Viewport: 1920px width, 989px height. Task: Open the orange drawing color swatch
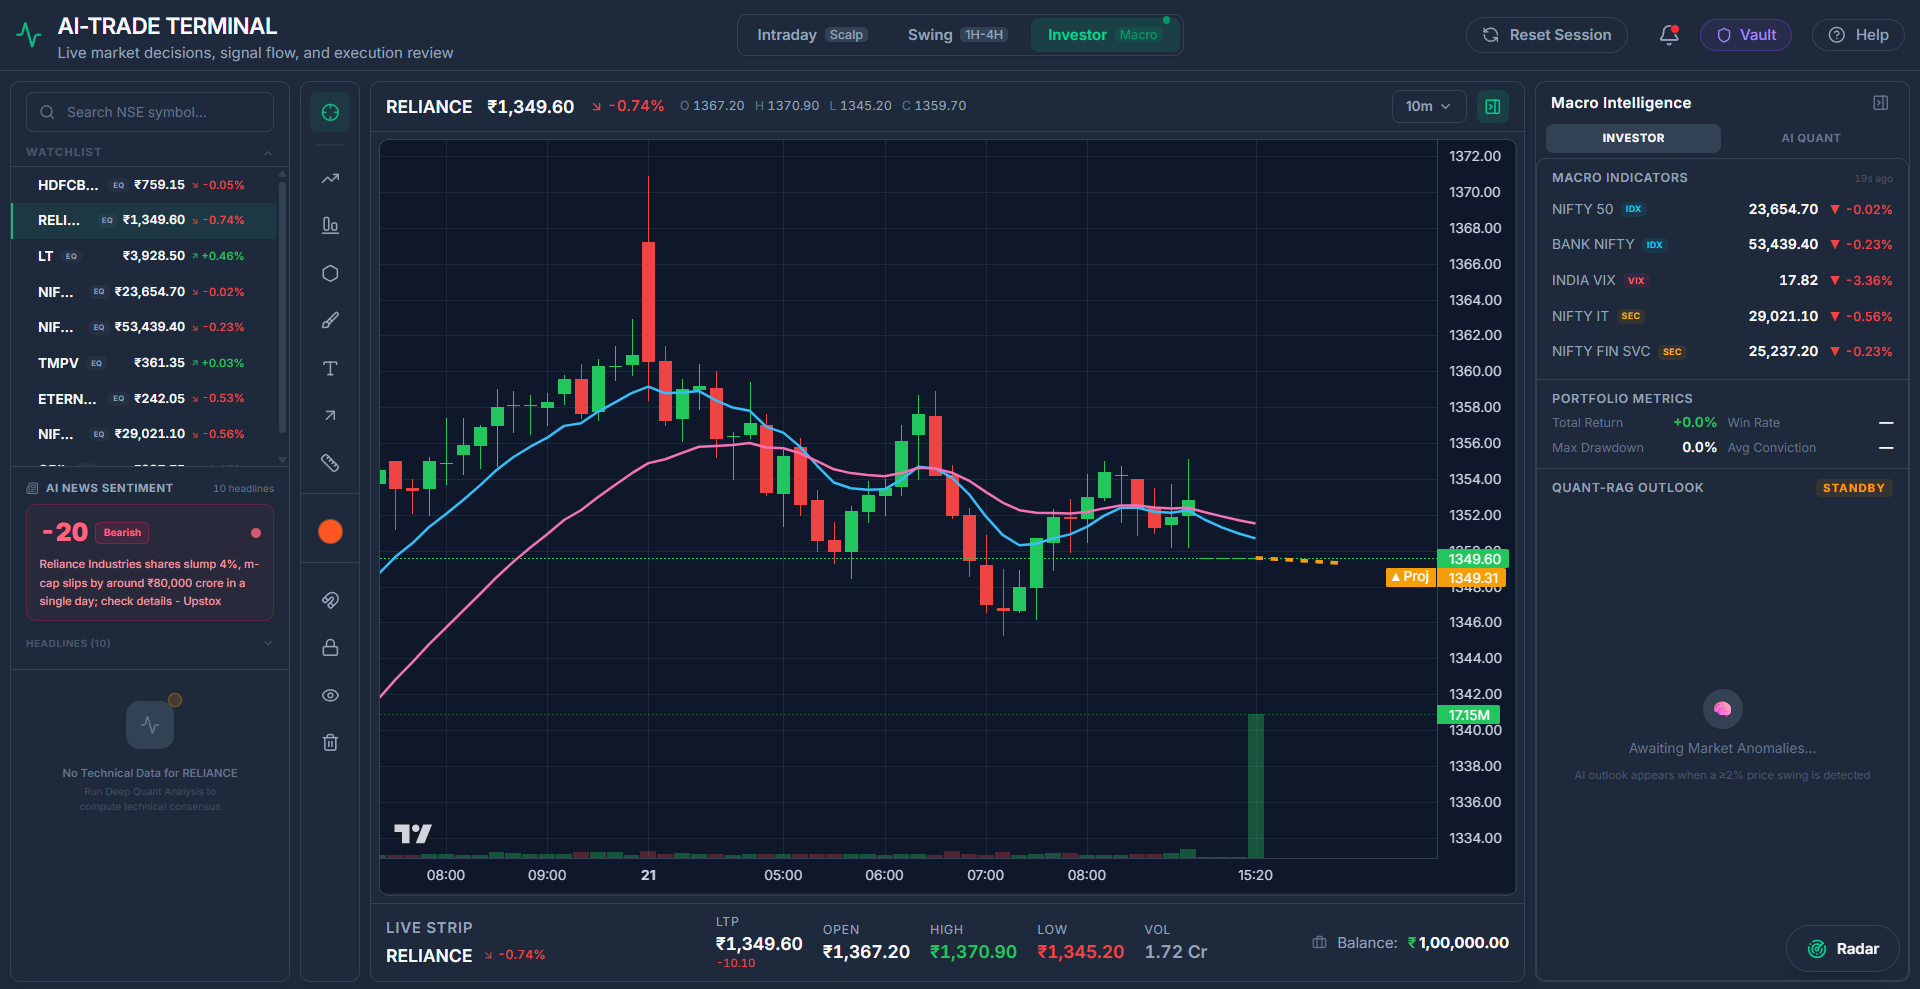coord(330,531)
